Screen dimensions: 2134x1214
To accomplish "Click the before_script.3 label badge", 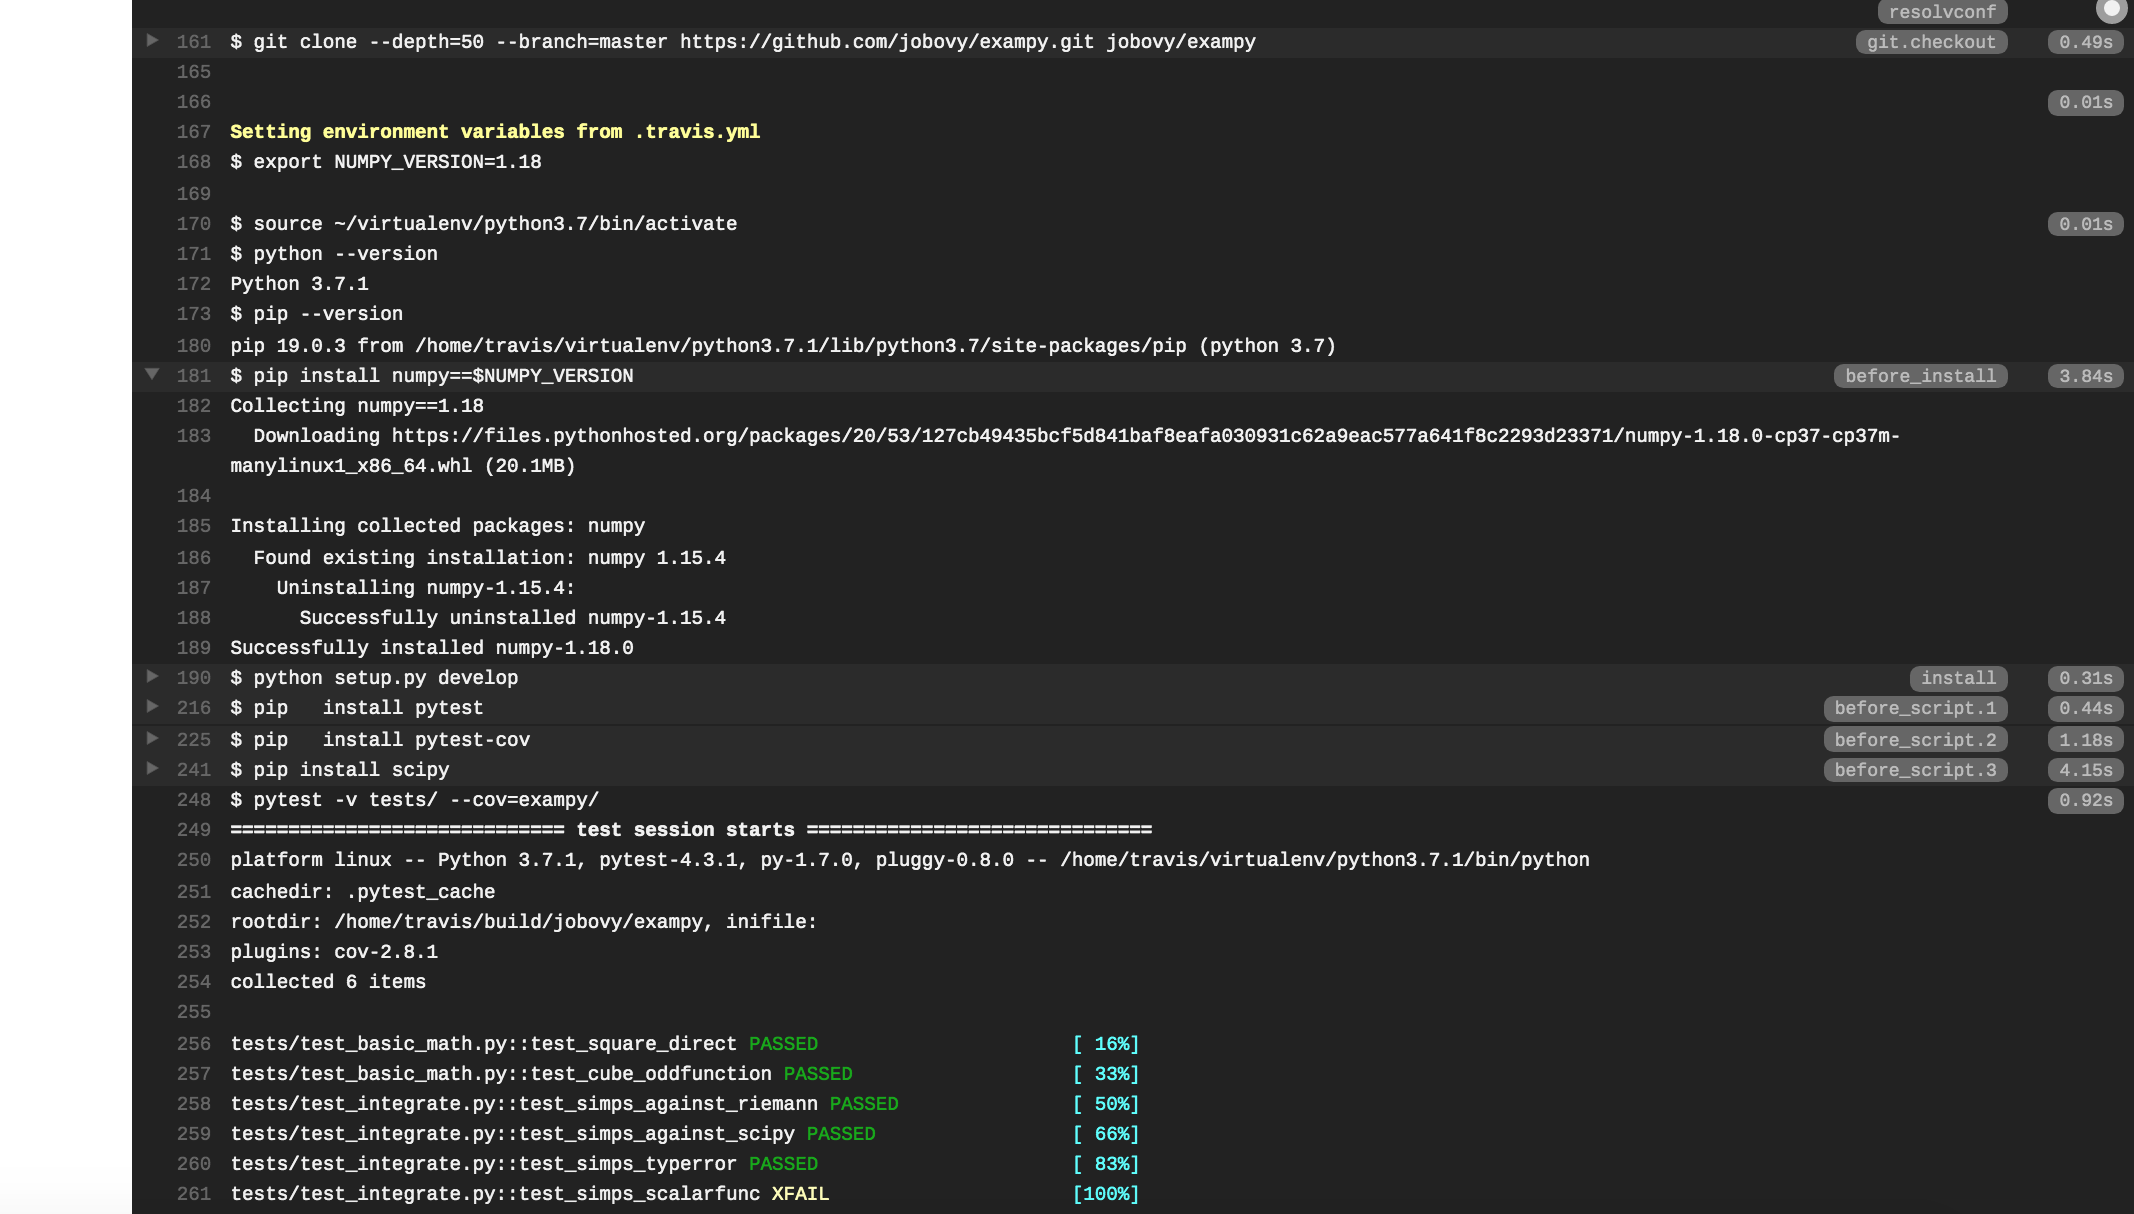I will (1915, 770).
